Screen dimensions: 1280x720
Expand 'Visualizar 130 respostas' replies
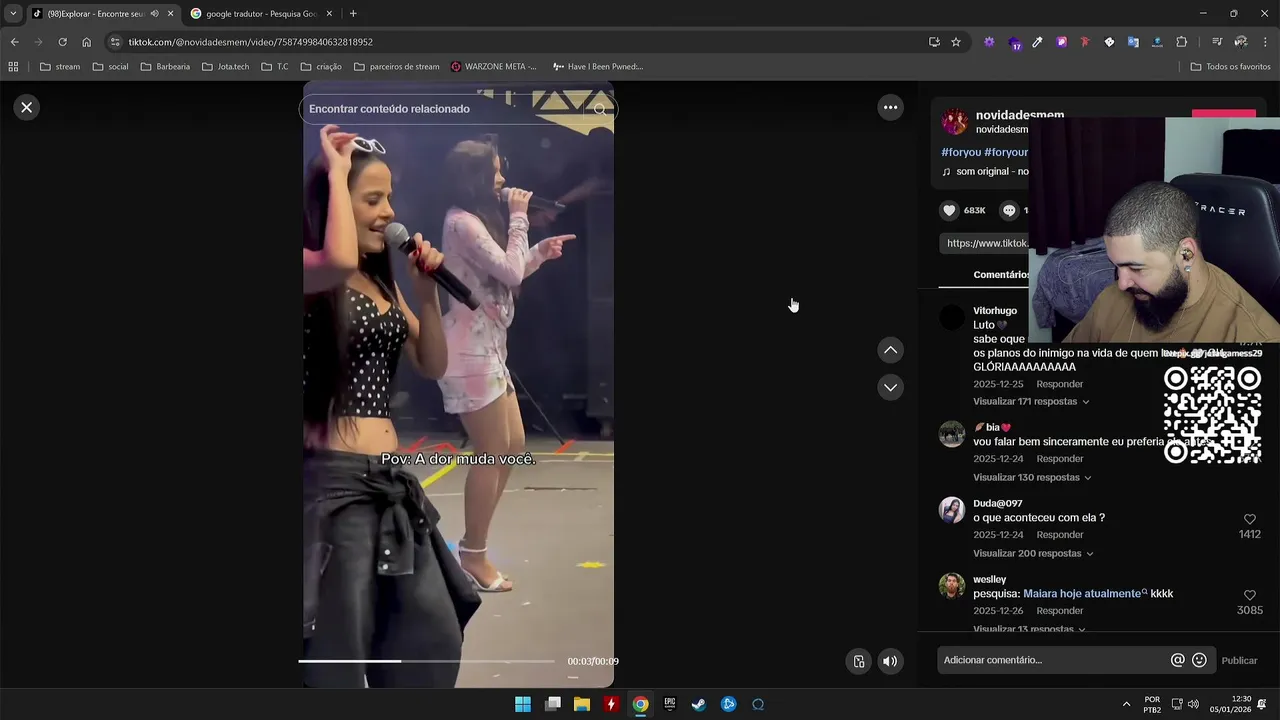point(1032,477)
